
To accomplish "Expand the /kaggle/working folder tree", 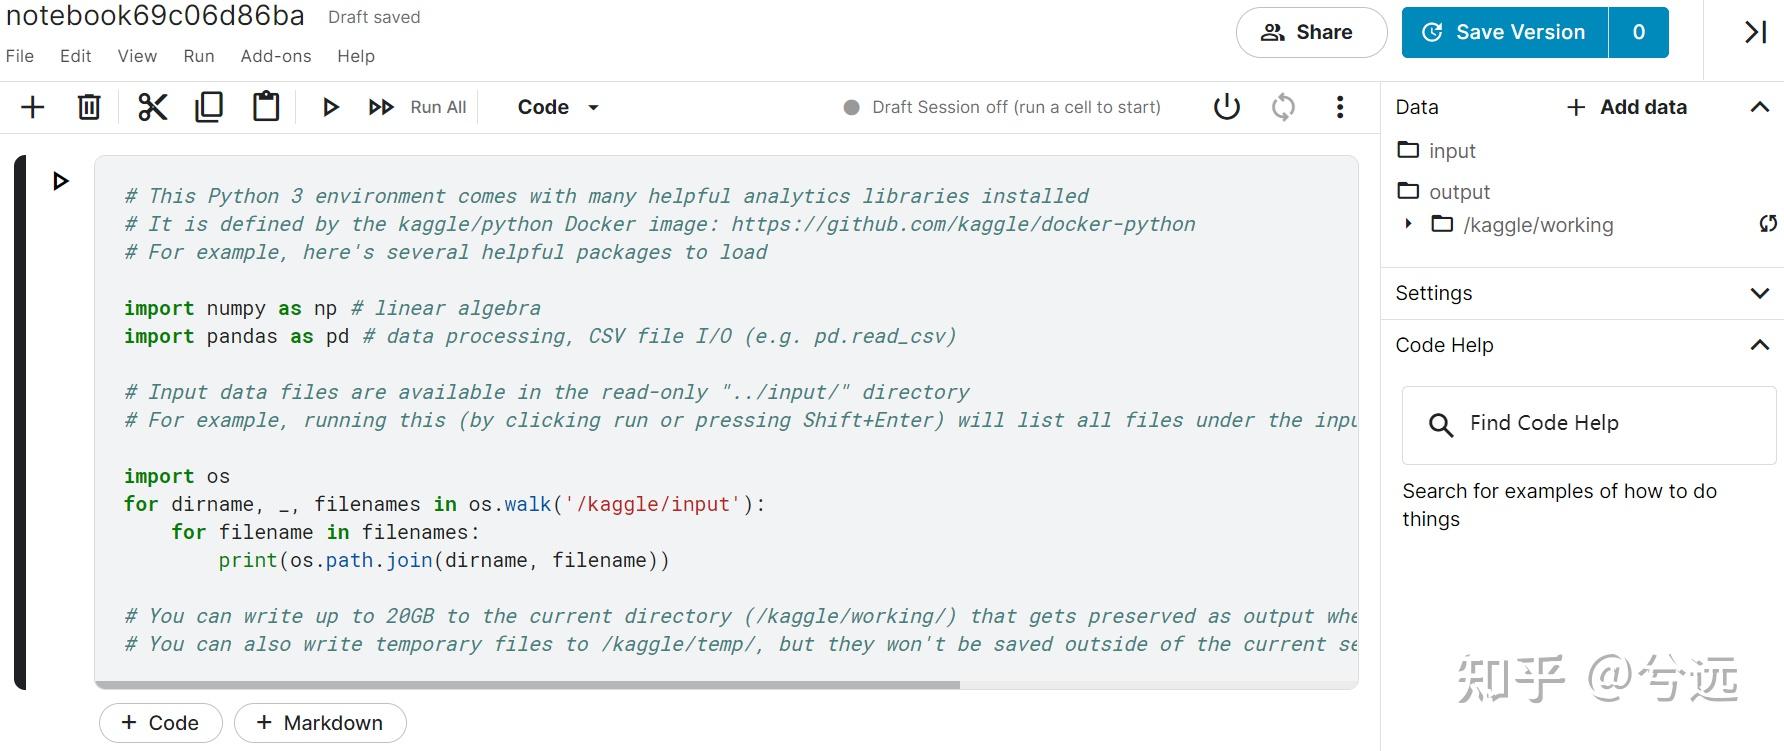I will 1408,224.
